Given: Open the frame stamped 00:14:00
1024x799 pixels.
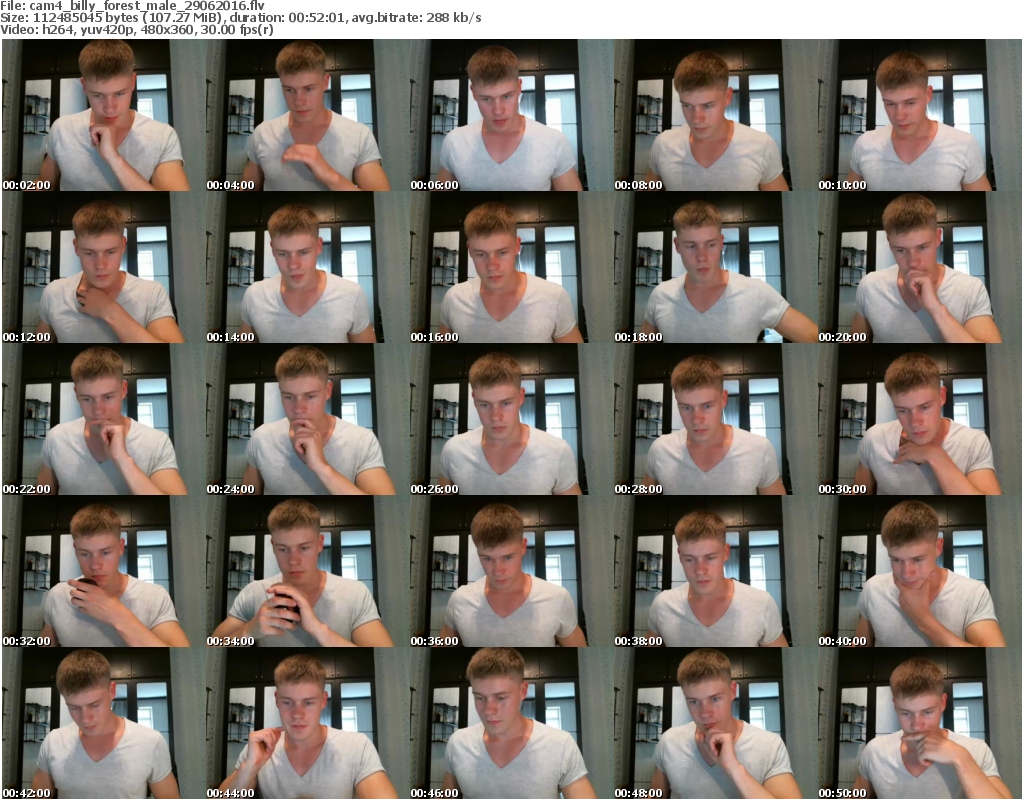Looking at the screenshot, I should (308, 267).
